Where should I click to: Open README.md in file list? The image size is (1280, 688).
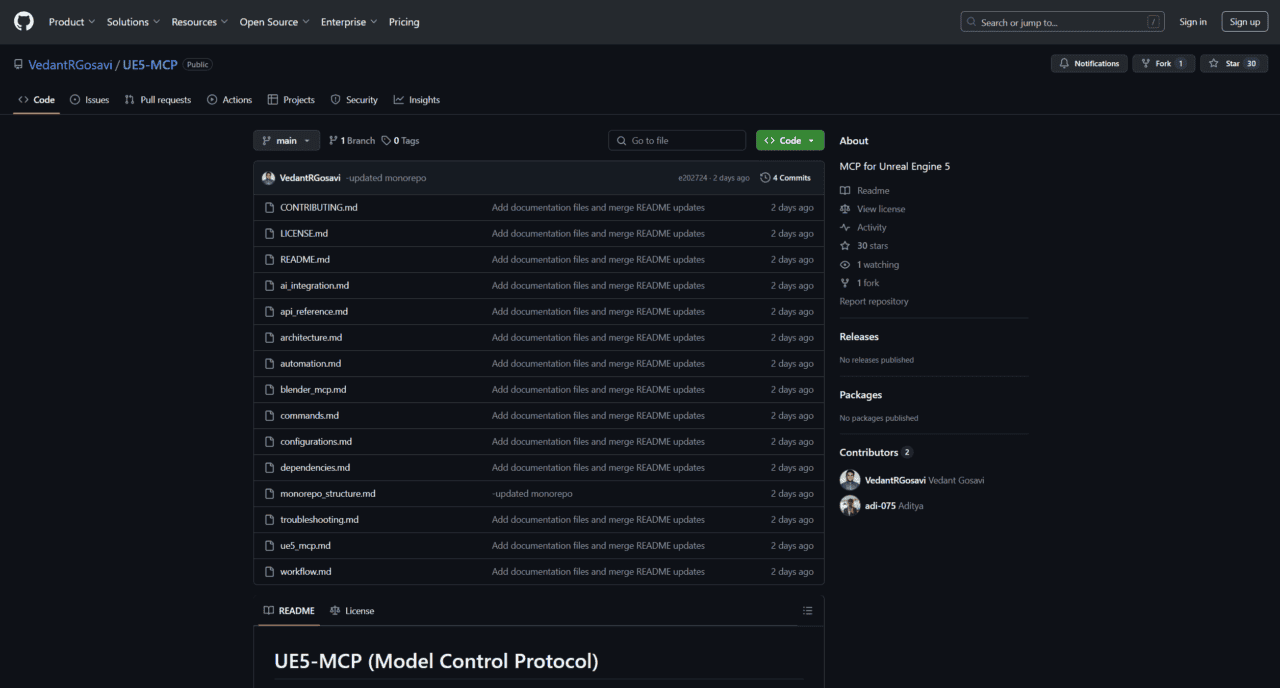pyautogui.click(x=305, y=259)
